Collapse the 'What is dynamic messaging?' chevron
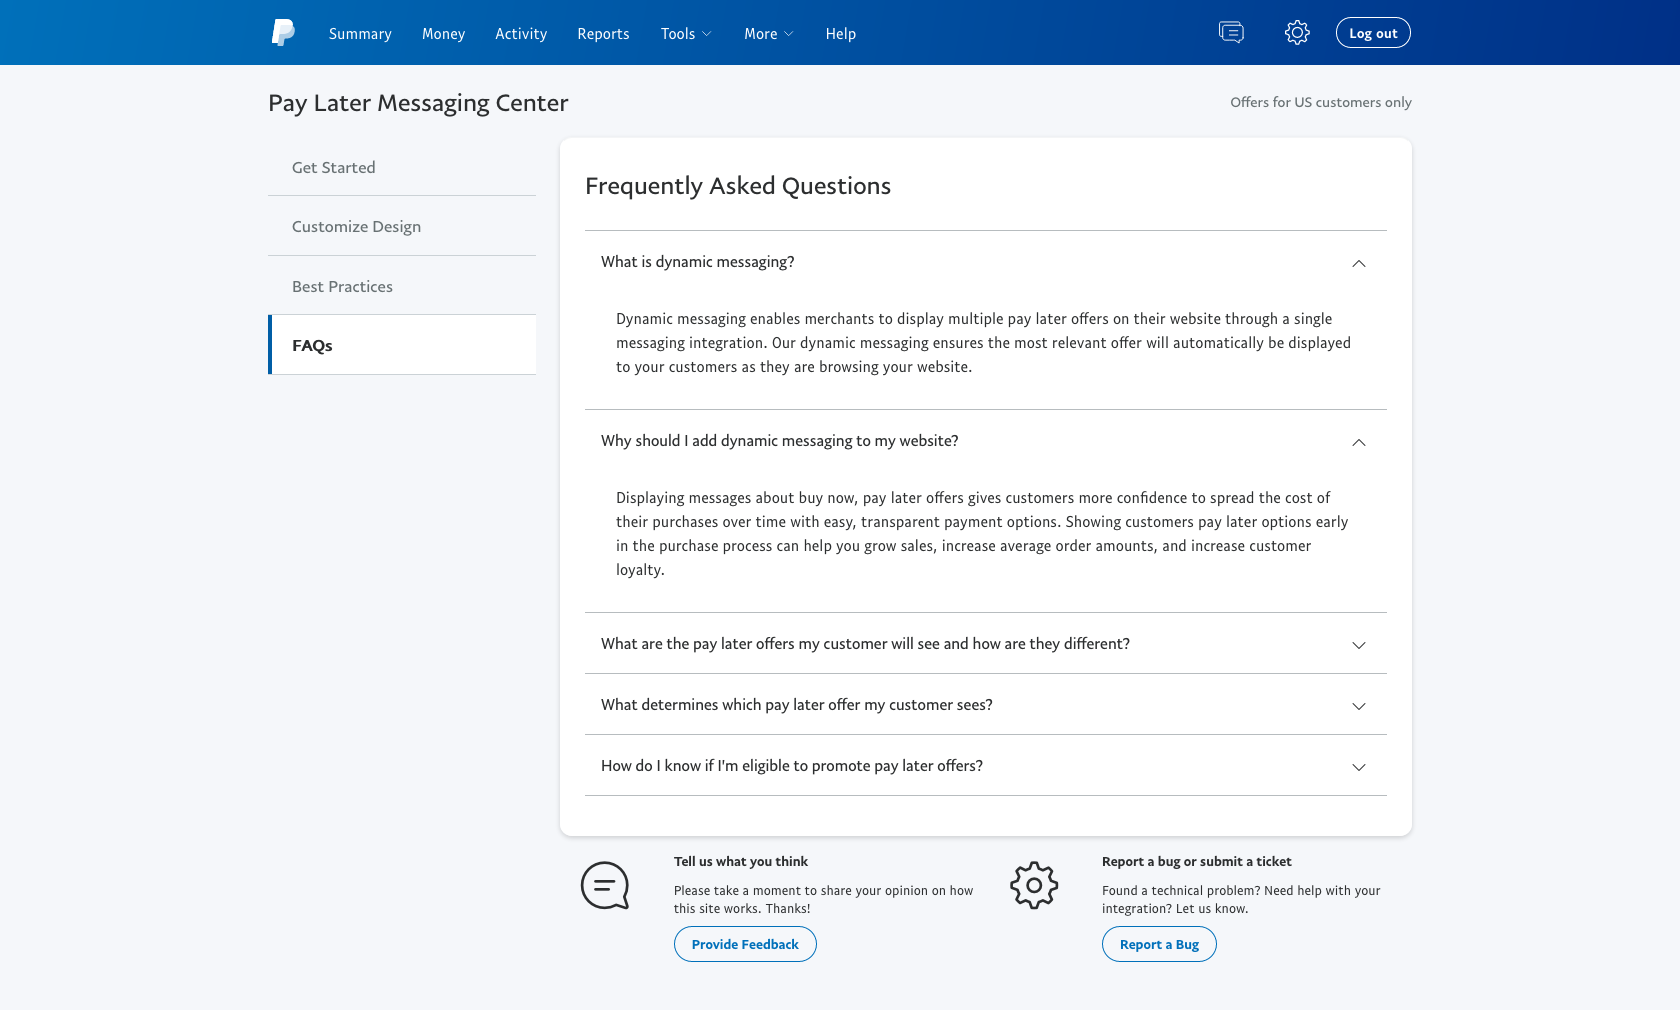 tap(1359, 263)
